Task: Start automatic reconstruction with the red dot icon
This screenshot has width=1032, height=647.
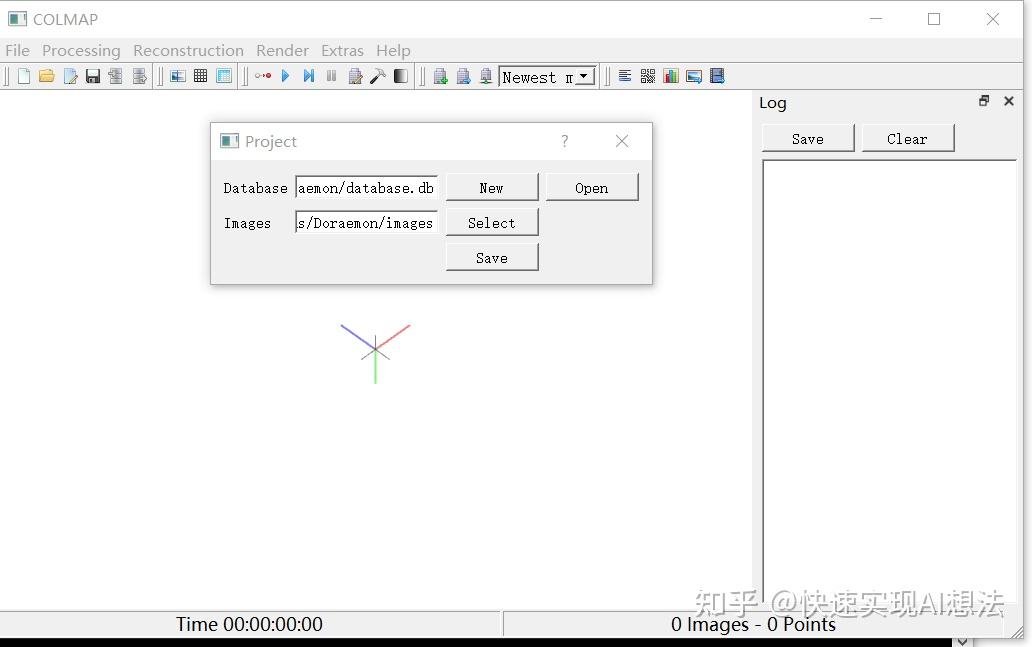Action: (263, 75)
